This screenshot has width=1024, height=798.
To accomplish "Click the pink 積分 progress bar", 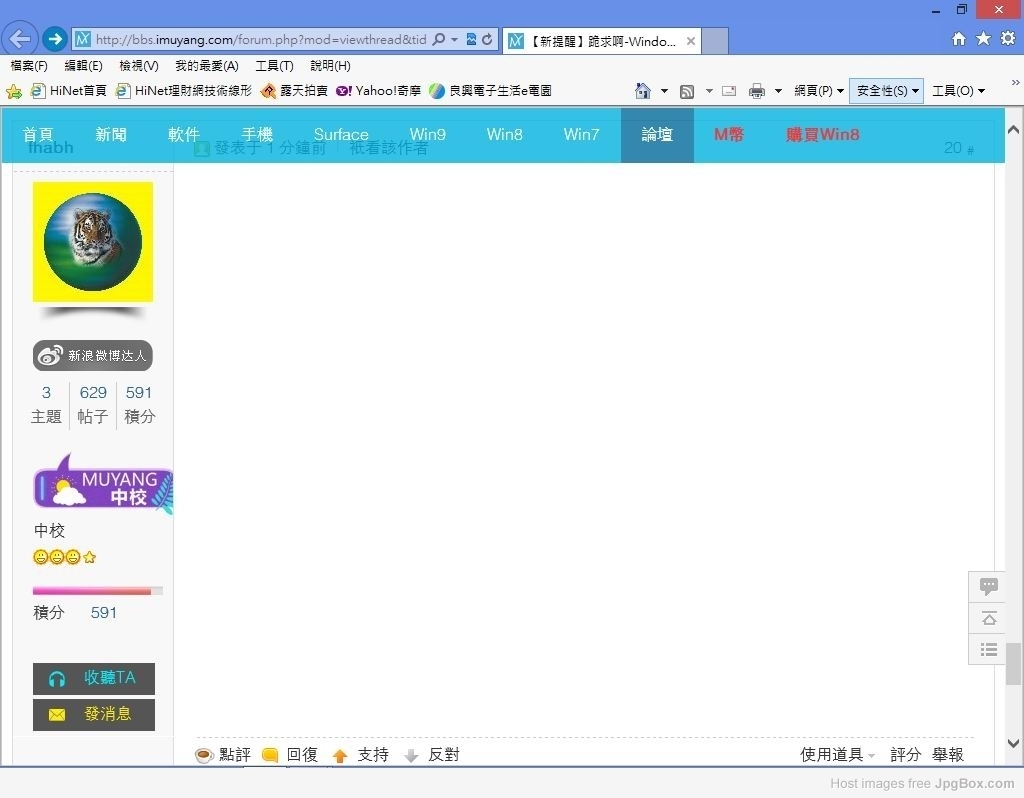I will click(97, 591).
